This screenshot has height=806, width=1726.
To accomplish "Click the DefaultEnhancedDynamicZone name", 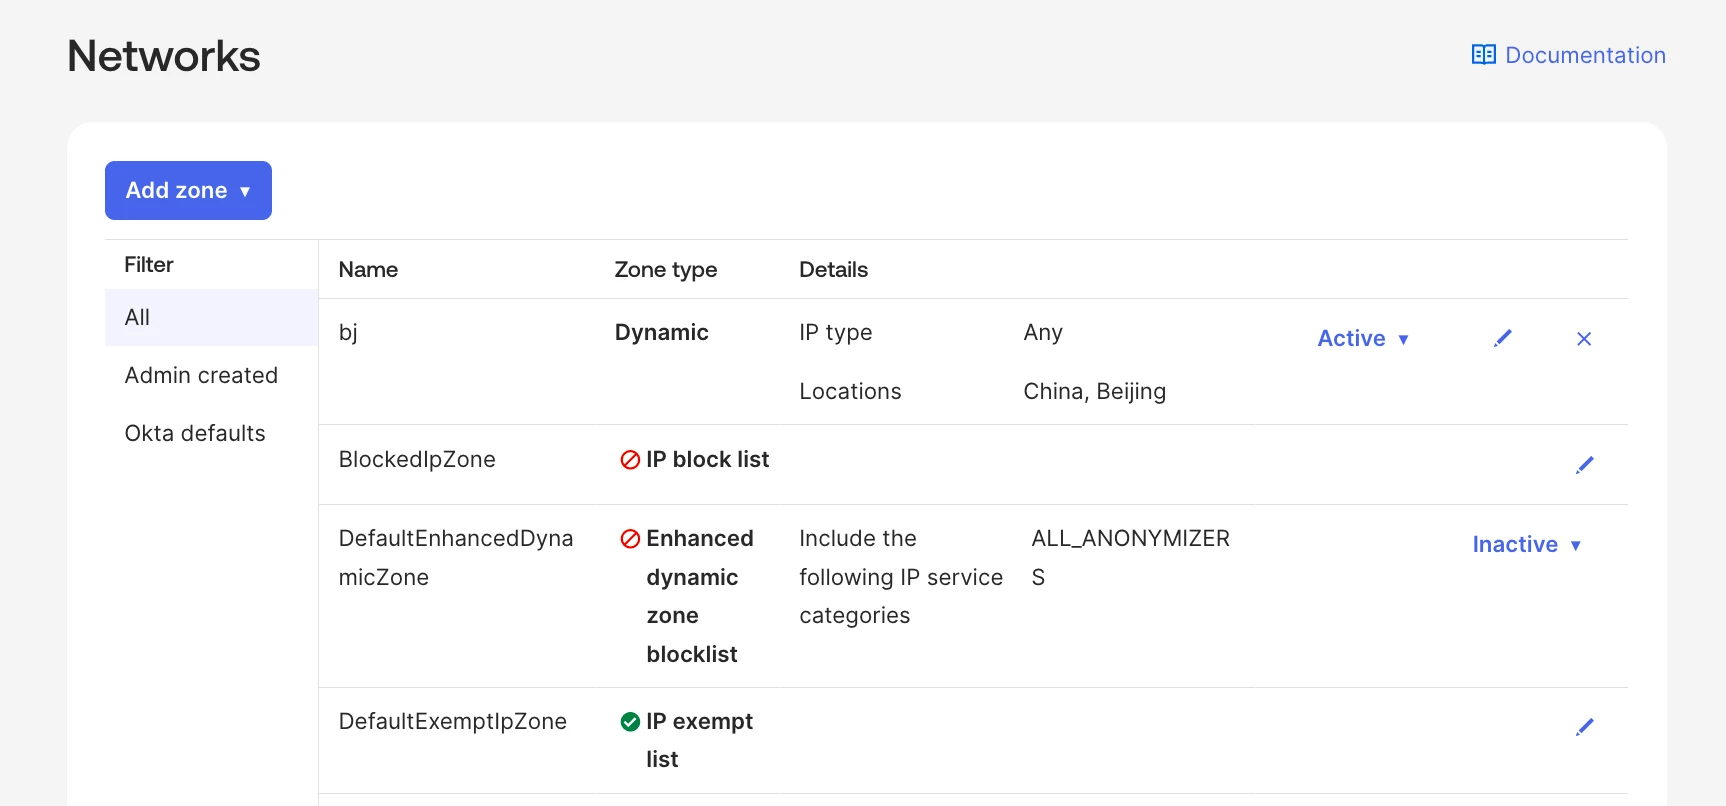I will 456,558.
